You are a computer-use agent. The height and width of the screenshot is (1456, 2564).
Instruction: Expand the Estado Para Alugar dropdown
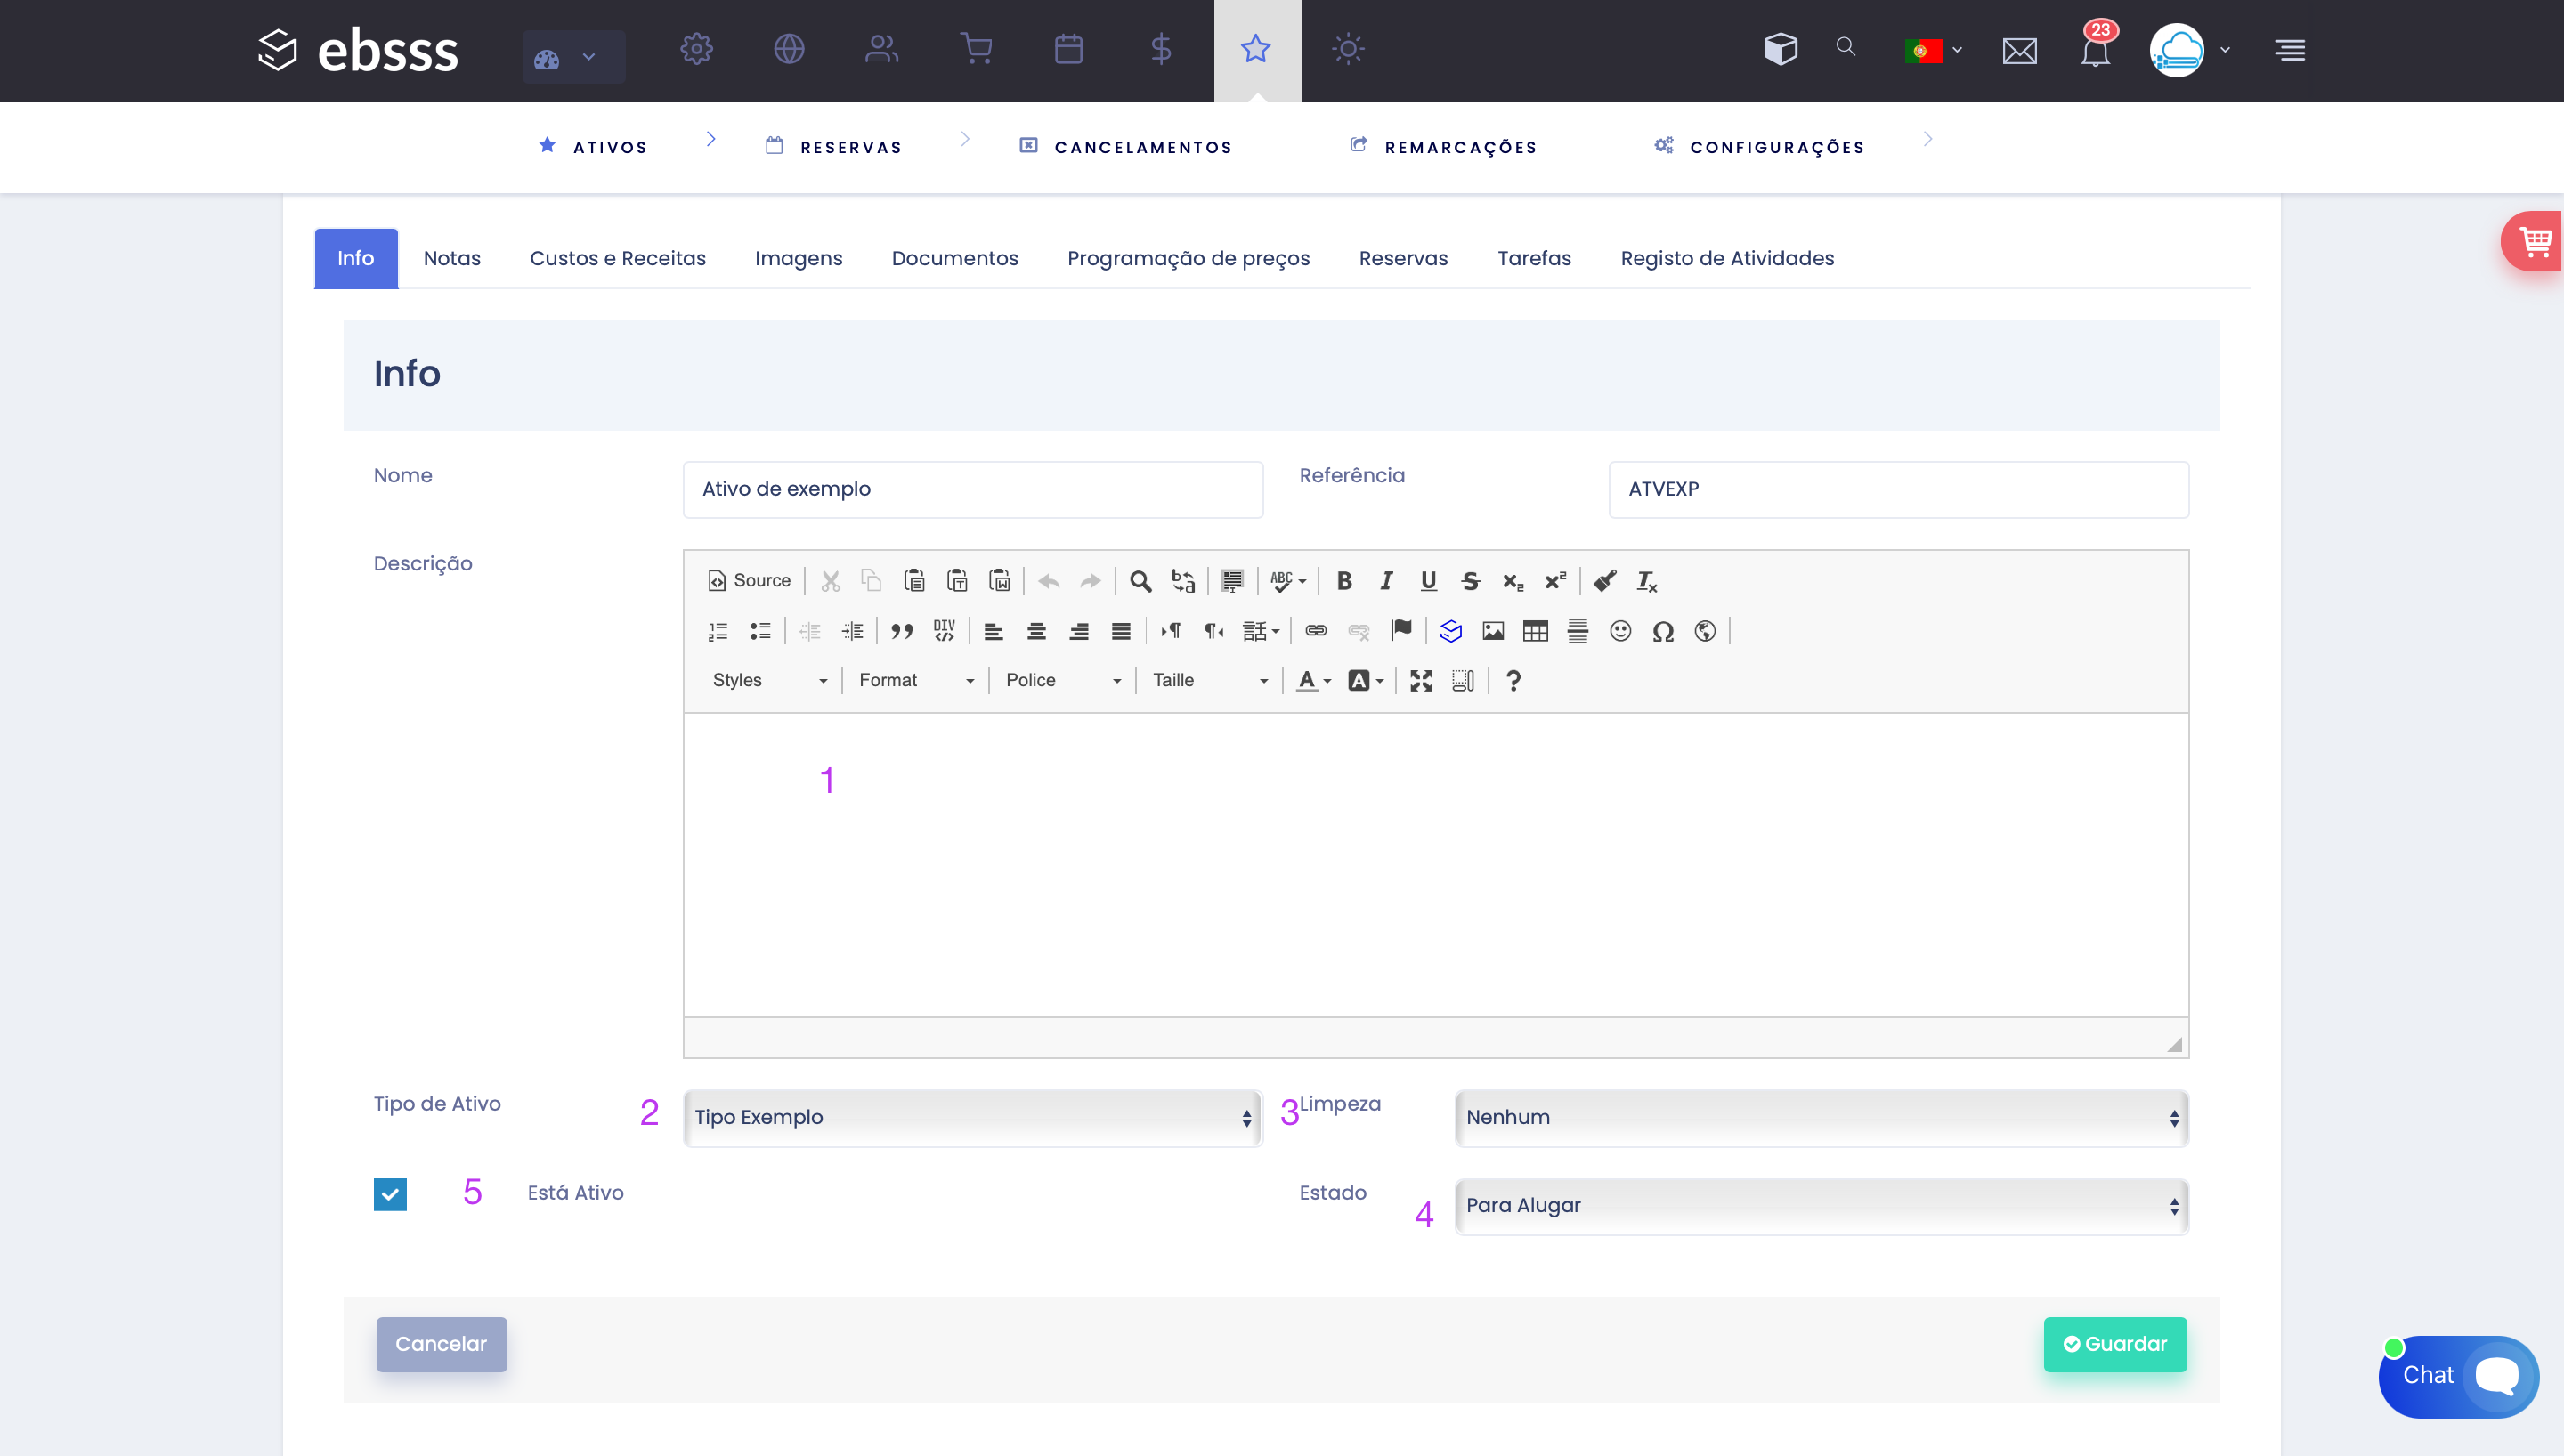click(1821, 1205)
